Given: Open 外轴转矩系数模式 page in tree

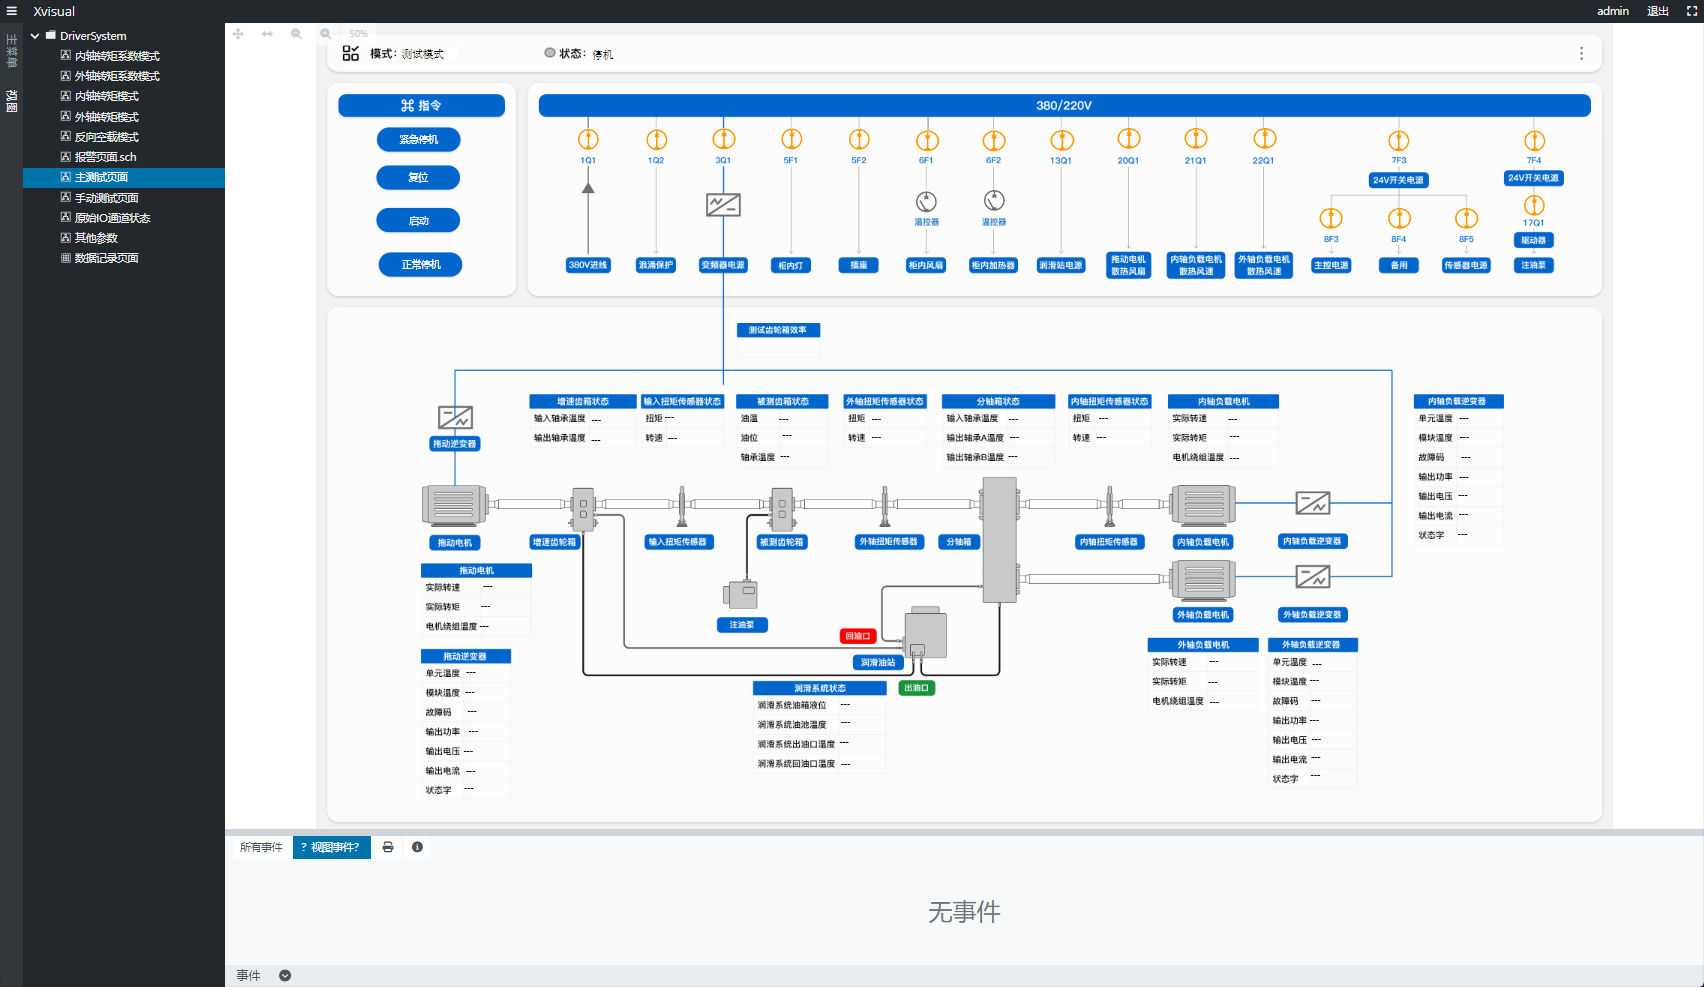Looking at the screenshot, I should [x=117, y=76].
